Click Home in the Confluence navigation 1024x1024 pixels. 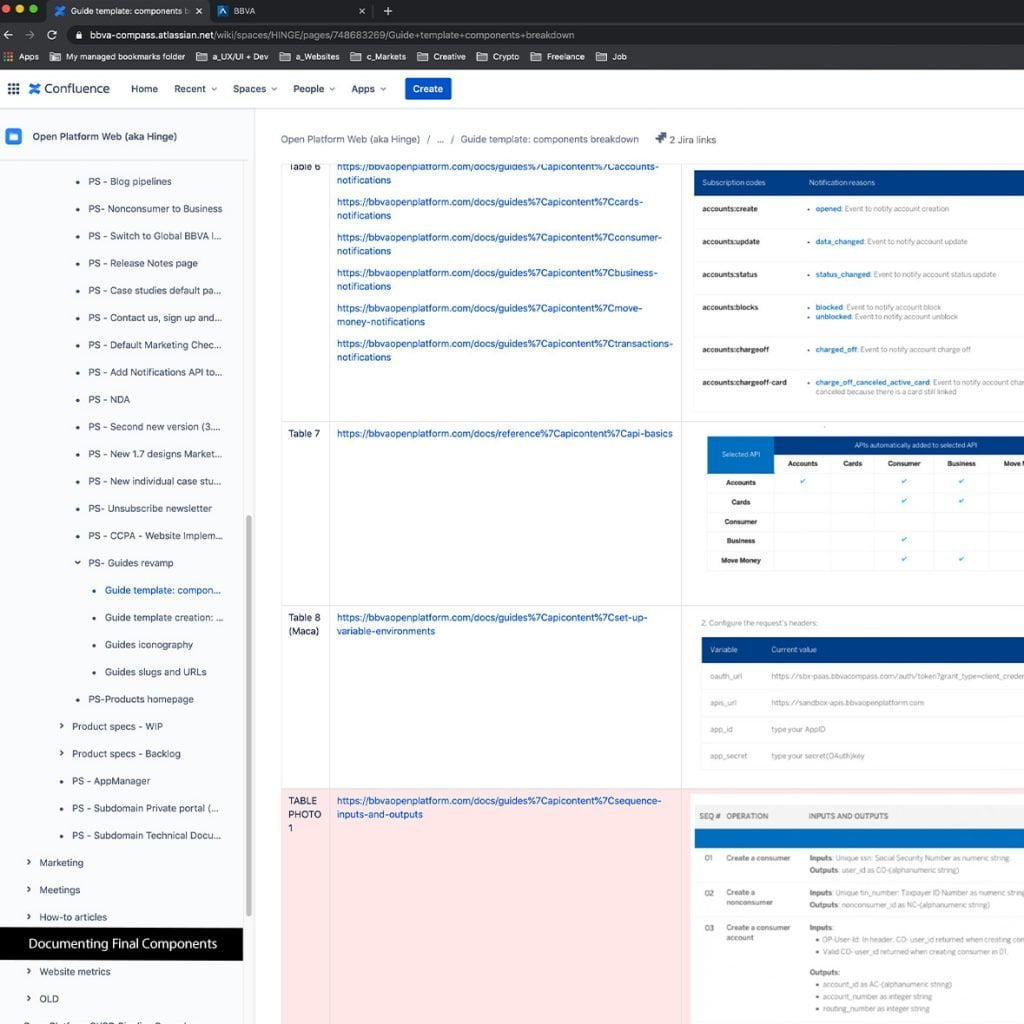click(x=144, y=89)
